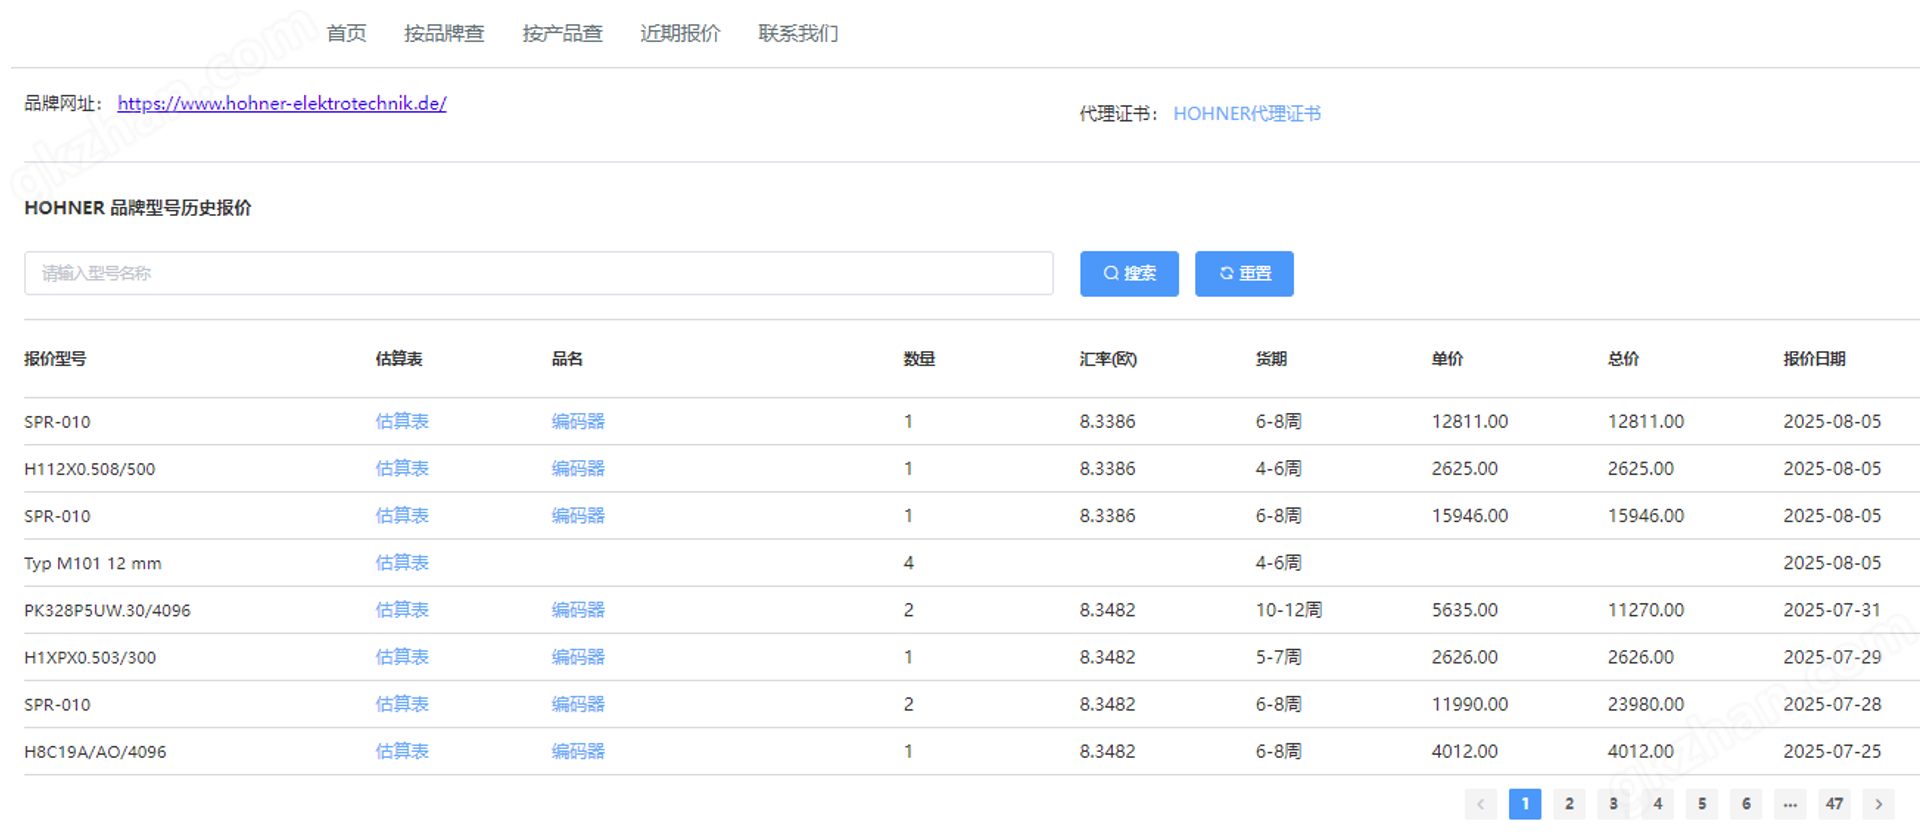This screenshot has height=832, width=1930.
Task: Select model cell H8C19A/AO/4096
Action: tap(95, 752)
